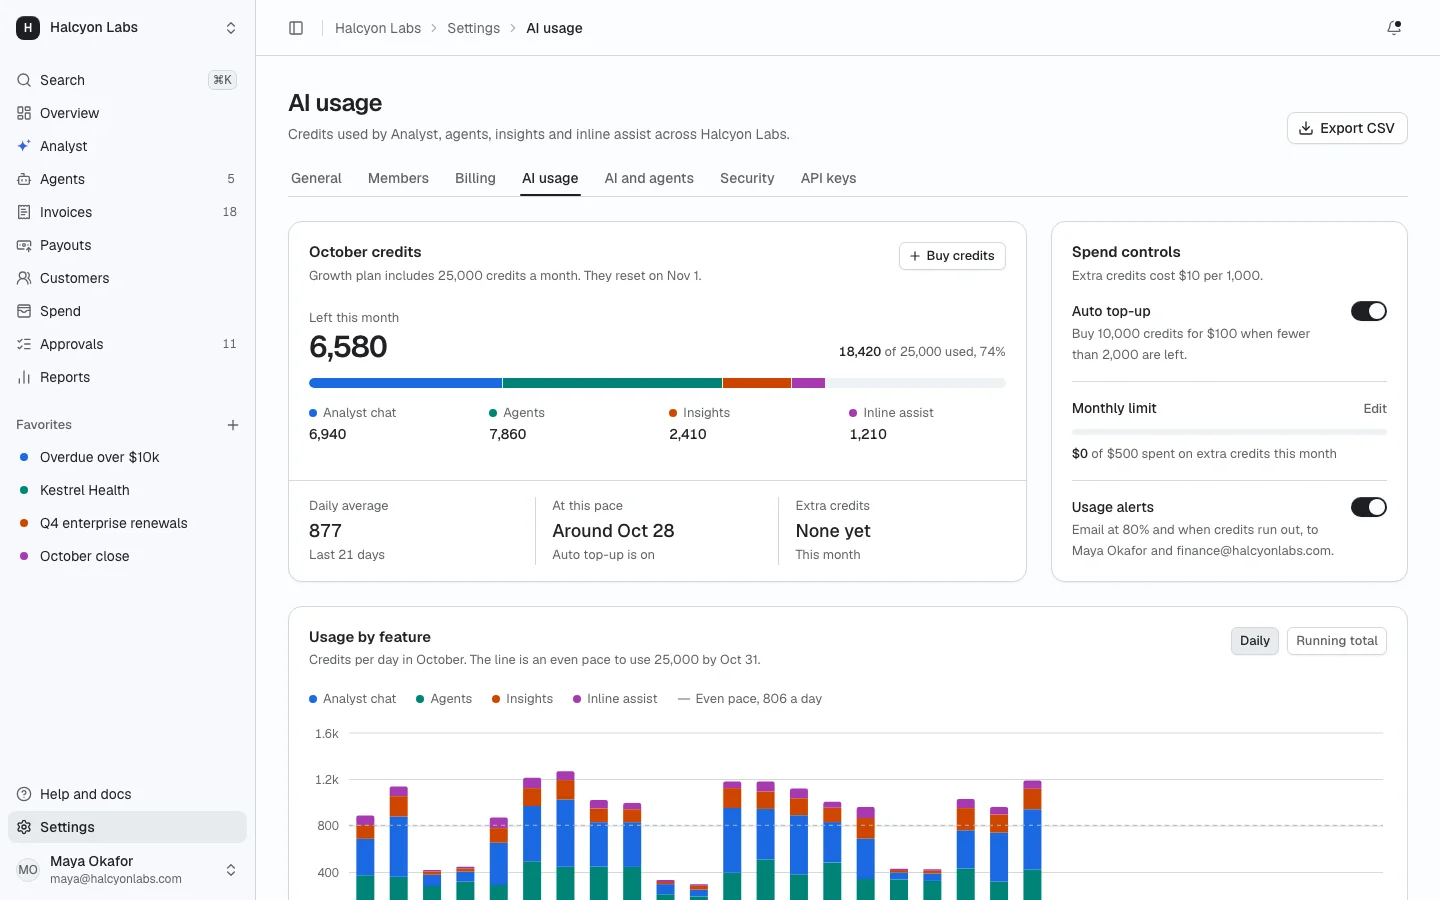The width and height of the screenshot is (1440, 900).
Task: Open the October close favorite
Action: tap(127, 556)
